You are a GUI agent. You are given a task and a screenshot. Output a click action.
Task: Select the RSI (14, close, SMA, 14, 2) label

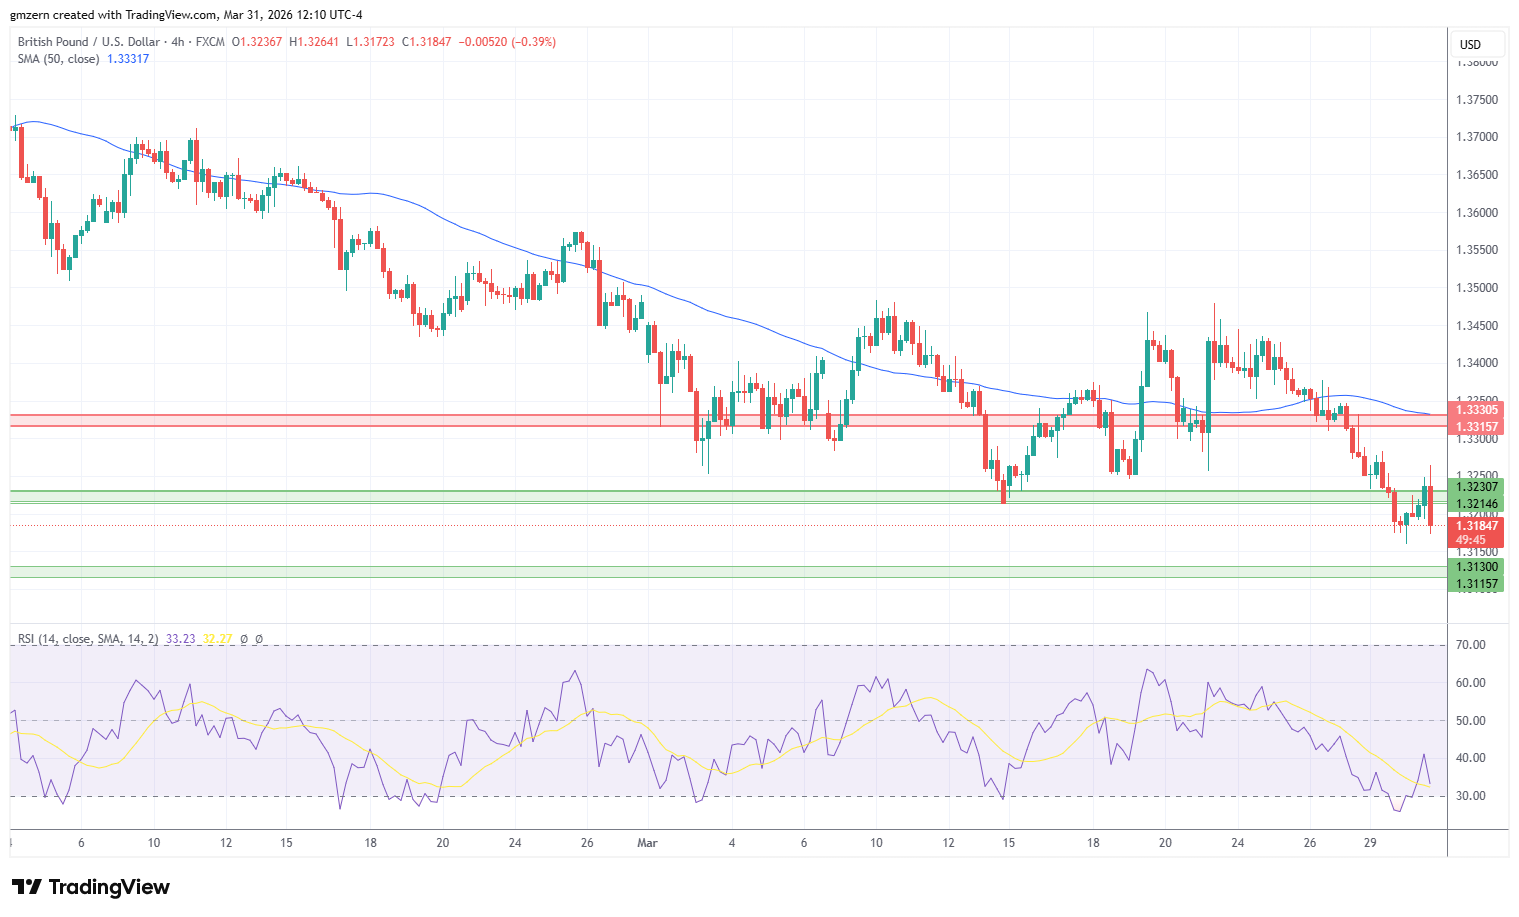coord(88,639)
